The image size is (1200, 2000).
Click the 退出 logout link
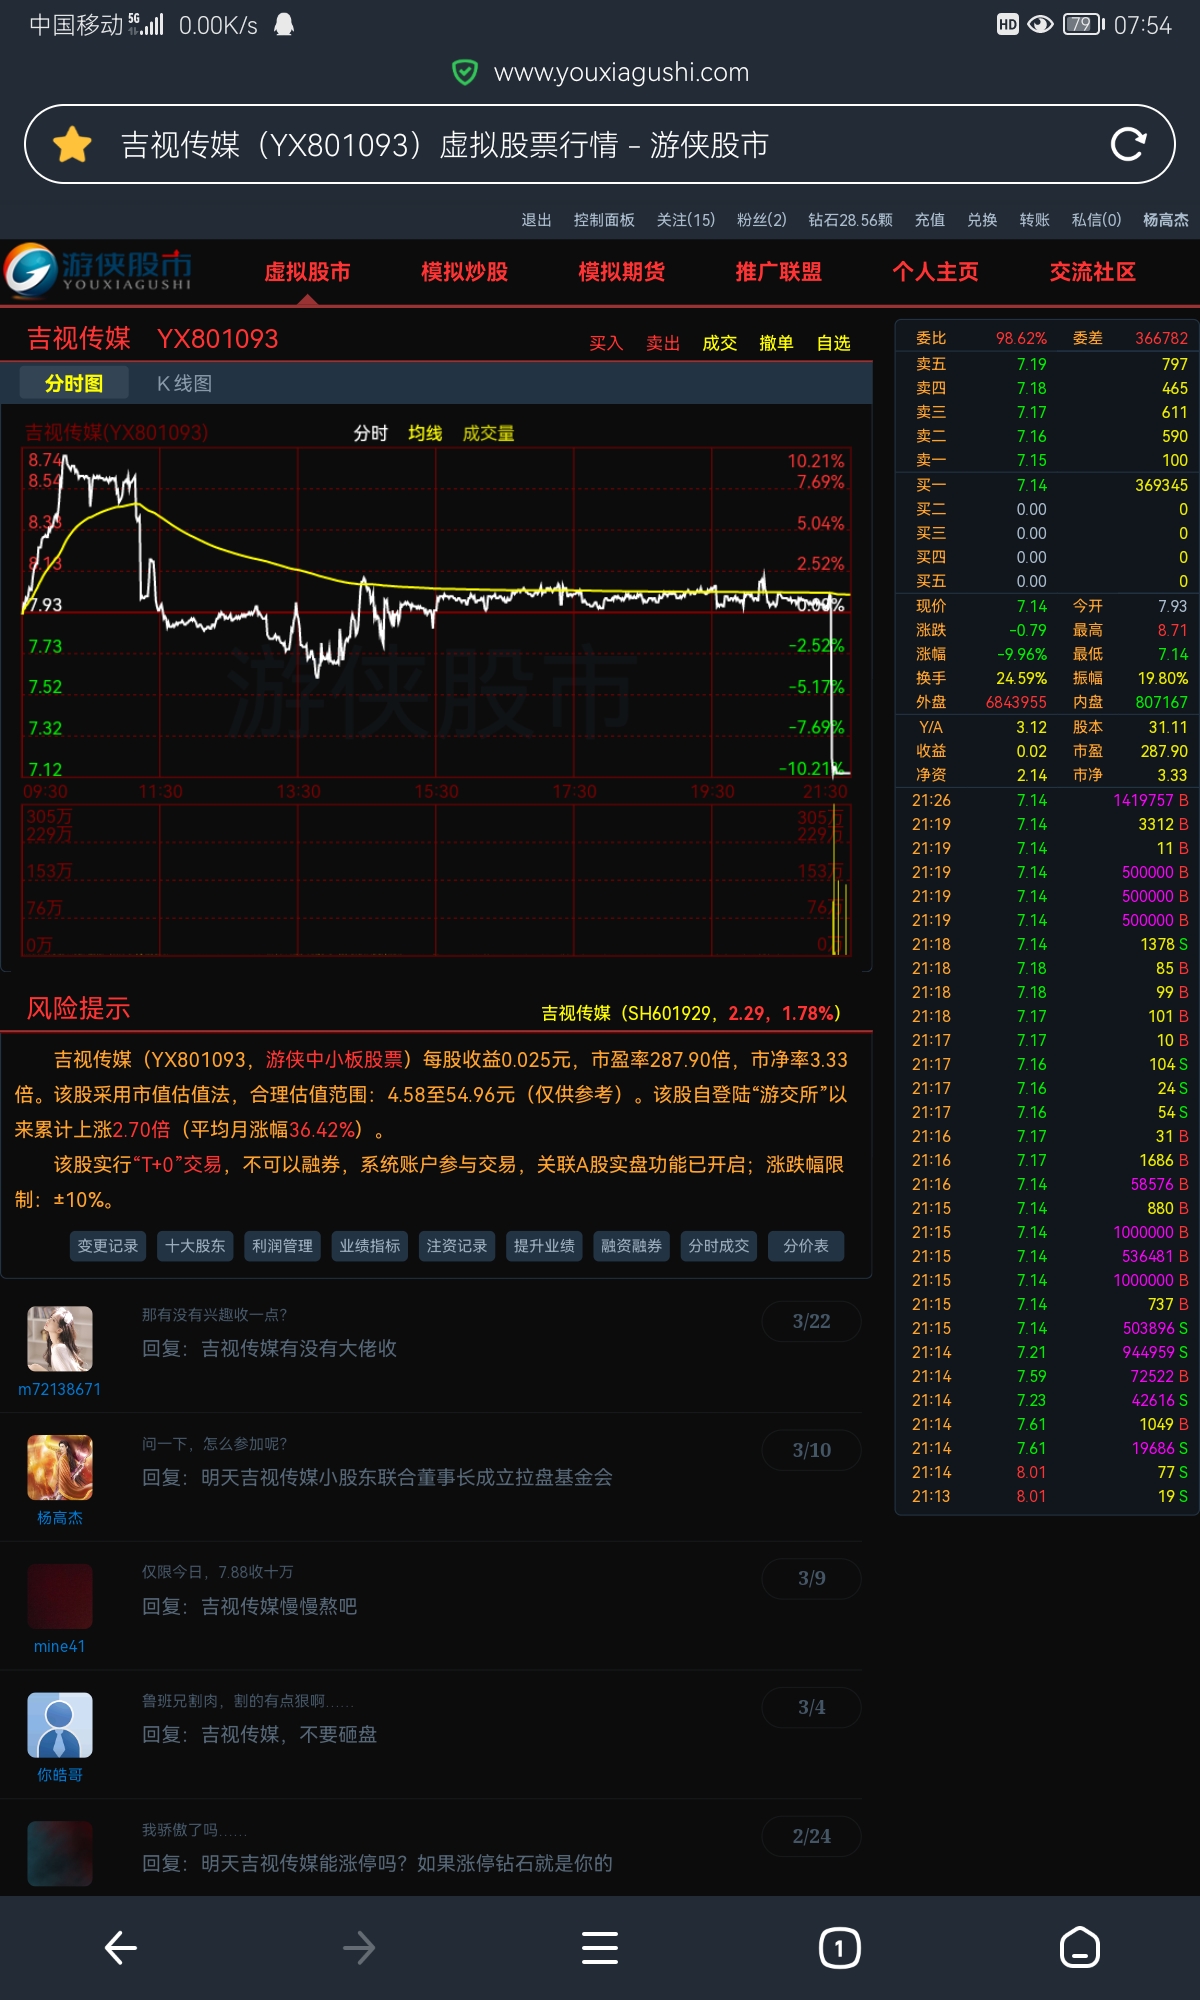point(536,220)
